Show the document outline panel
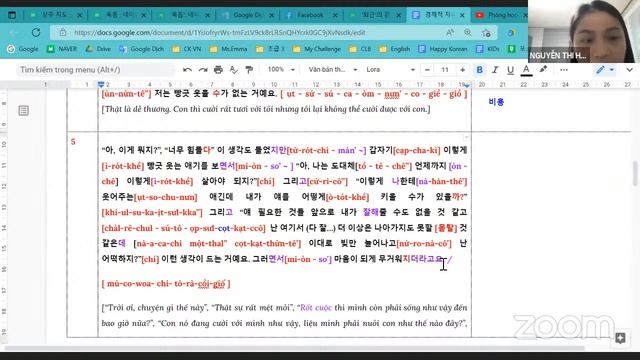This screenshot has width=640, height=360. pos(24,110)
